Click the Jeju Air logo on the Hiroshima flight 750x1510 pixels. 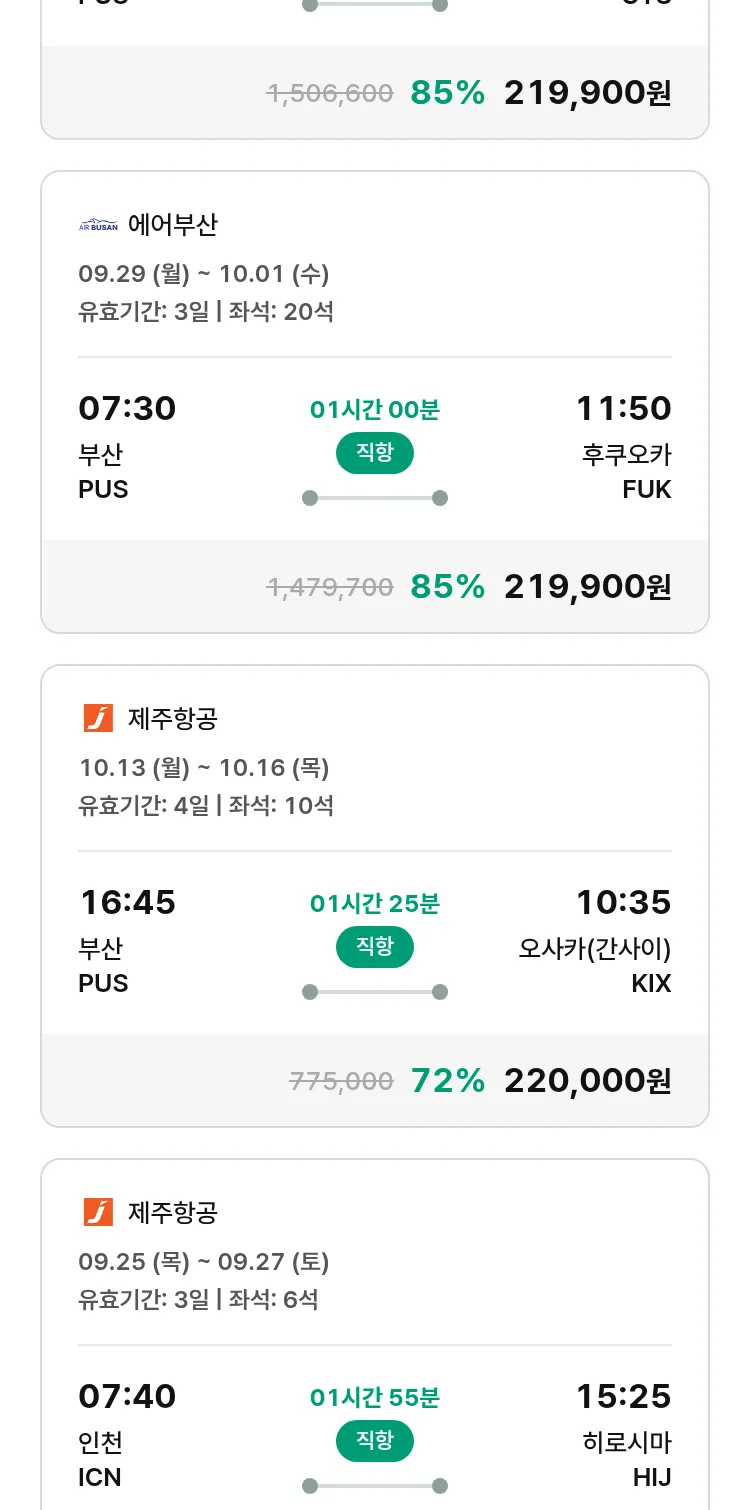[x=98, y=1212]
